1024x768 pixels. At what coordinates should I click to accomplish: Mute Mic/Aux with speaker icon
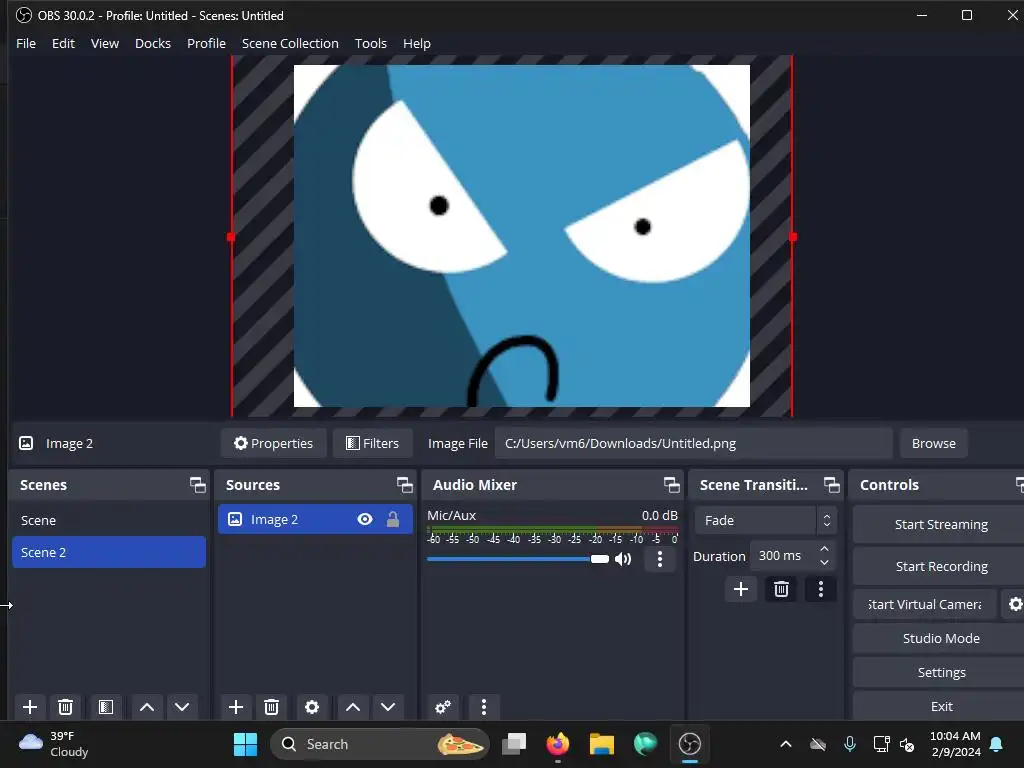[623, 559]
